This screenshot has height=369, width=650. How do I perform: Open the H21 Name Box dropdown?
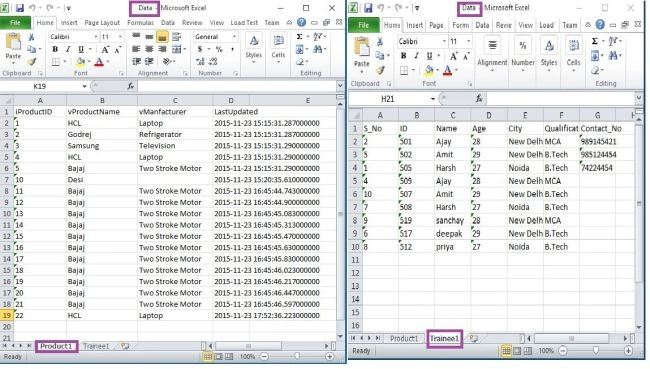coord(432,99)
